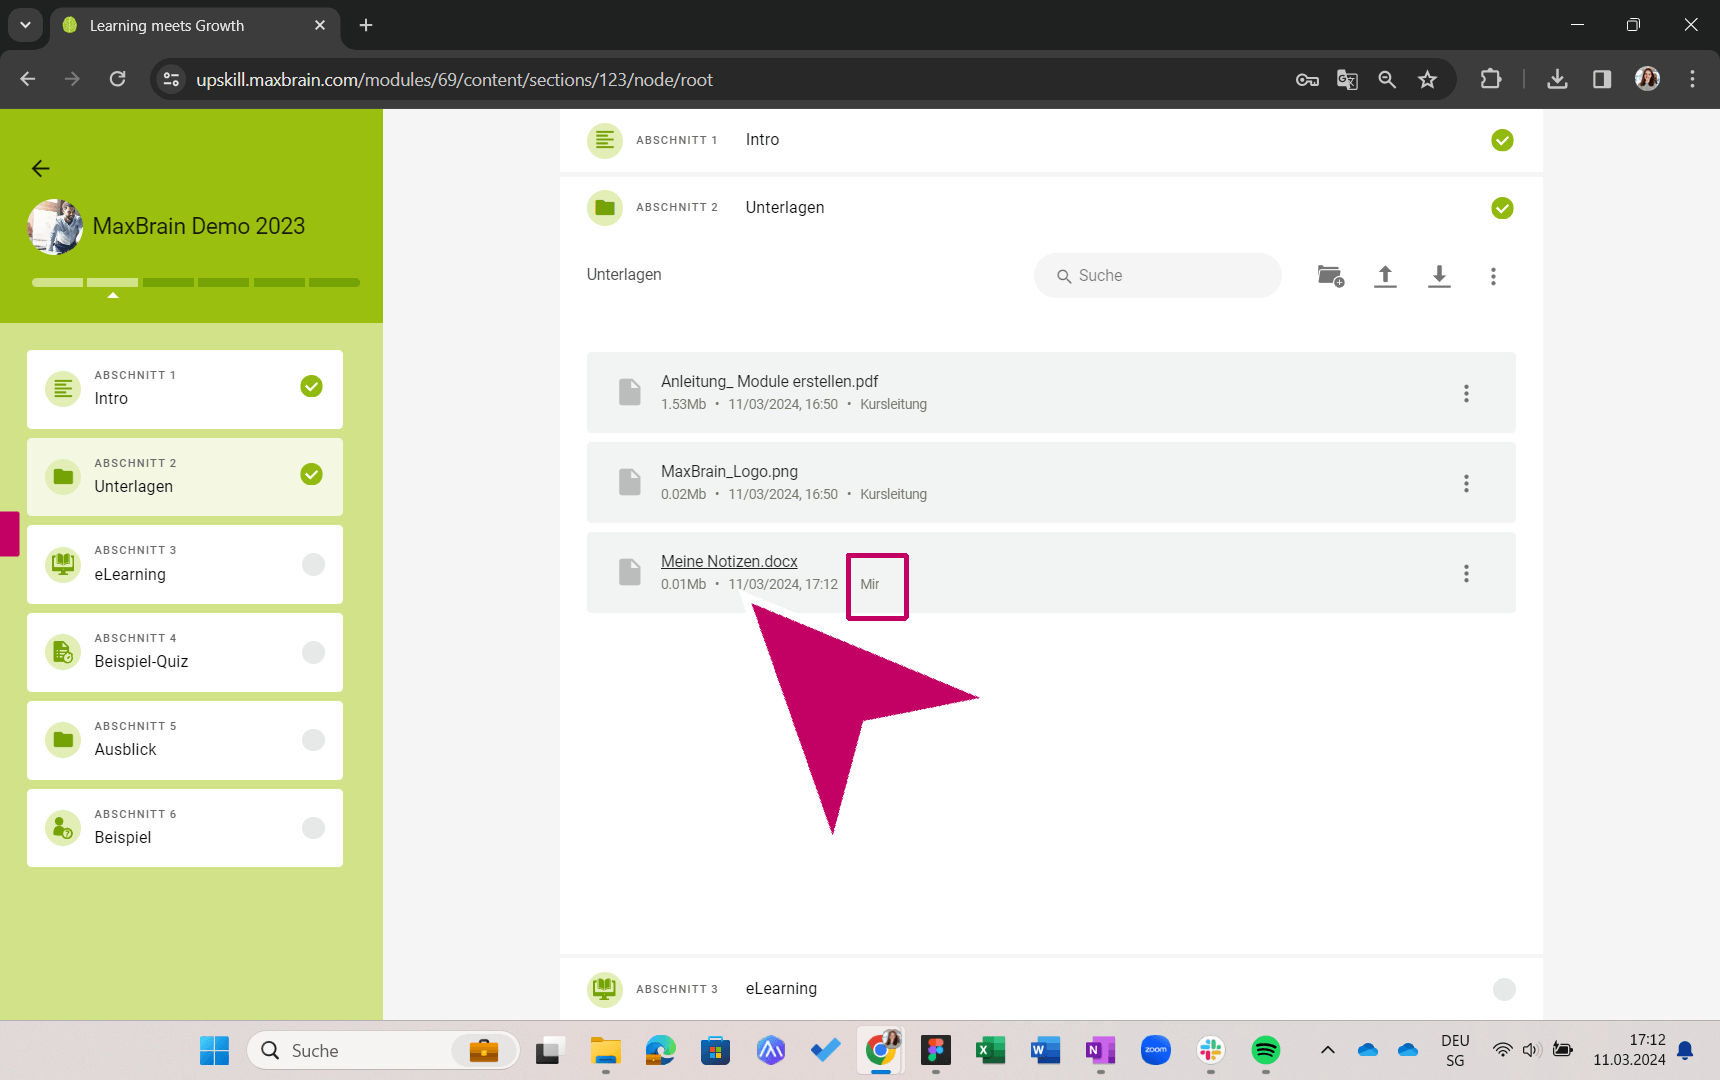The image size is (1720, 1080).
Task: Toggle completion circle on main eLearning header
Action: click(x=1504, y=989)
